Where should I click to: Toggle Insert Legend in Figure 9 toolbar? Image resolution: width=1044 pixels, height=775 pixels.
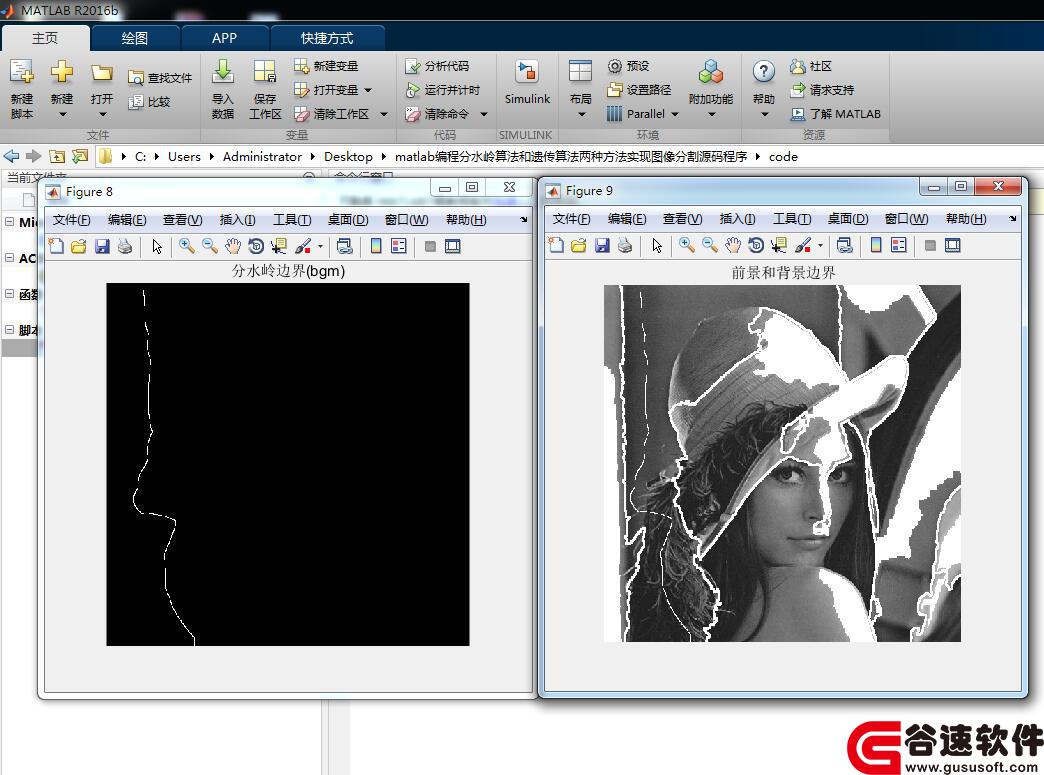pos(898,245)
